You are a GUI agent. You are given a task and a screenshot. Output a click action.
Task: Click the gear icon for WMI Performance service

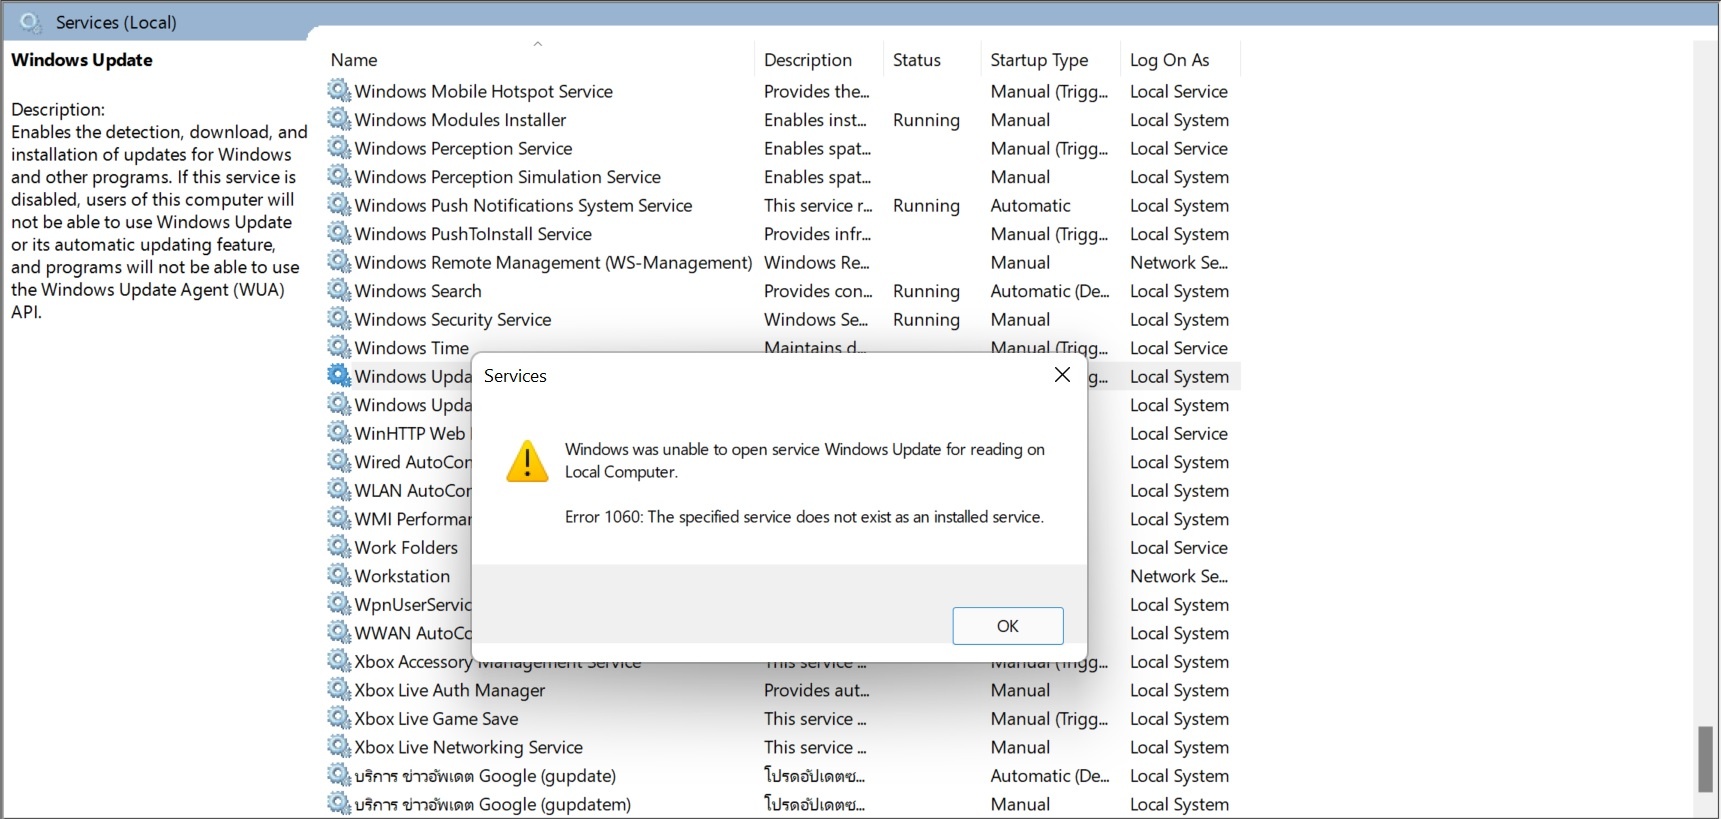[x=339, y=518]
